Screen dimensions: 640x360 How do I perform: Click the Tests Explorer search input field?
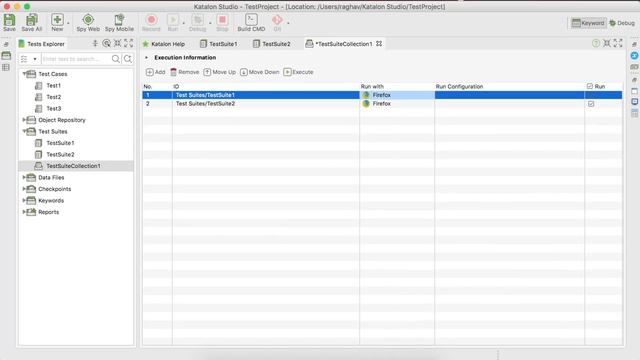[x=76, y=59]
